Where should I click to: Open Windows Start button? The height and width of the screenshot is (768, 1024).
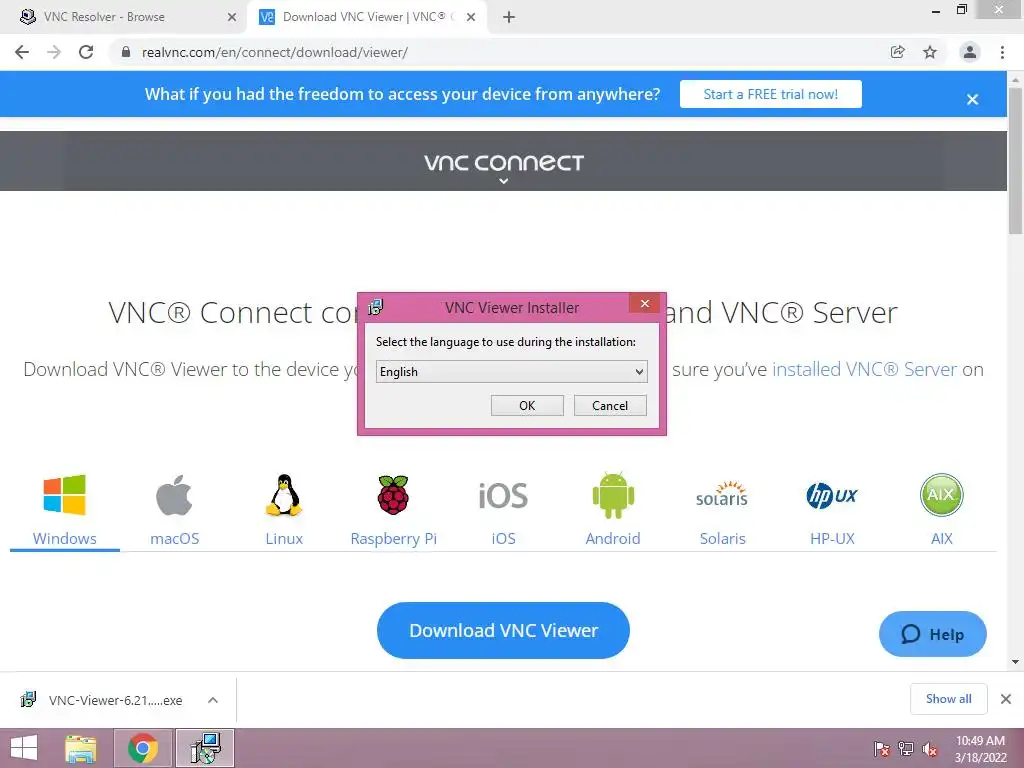(24, 748)
